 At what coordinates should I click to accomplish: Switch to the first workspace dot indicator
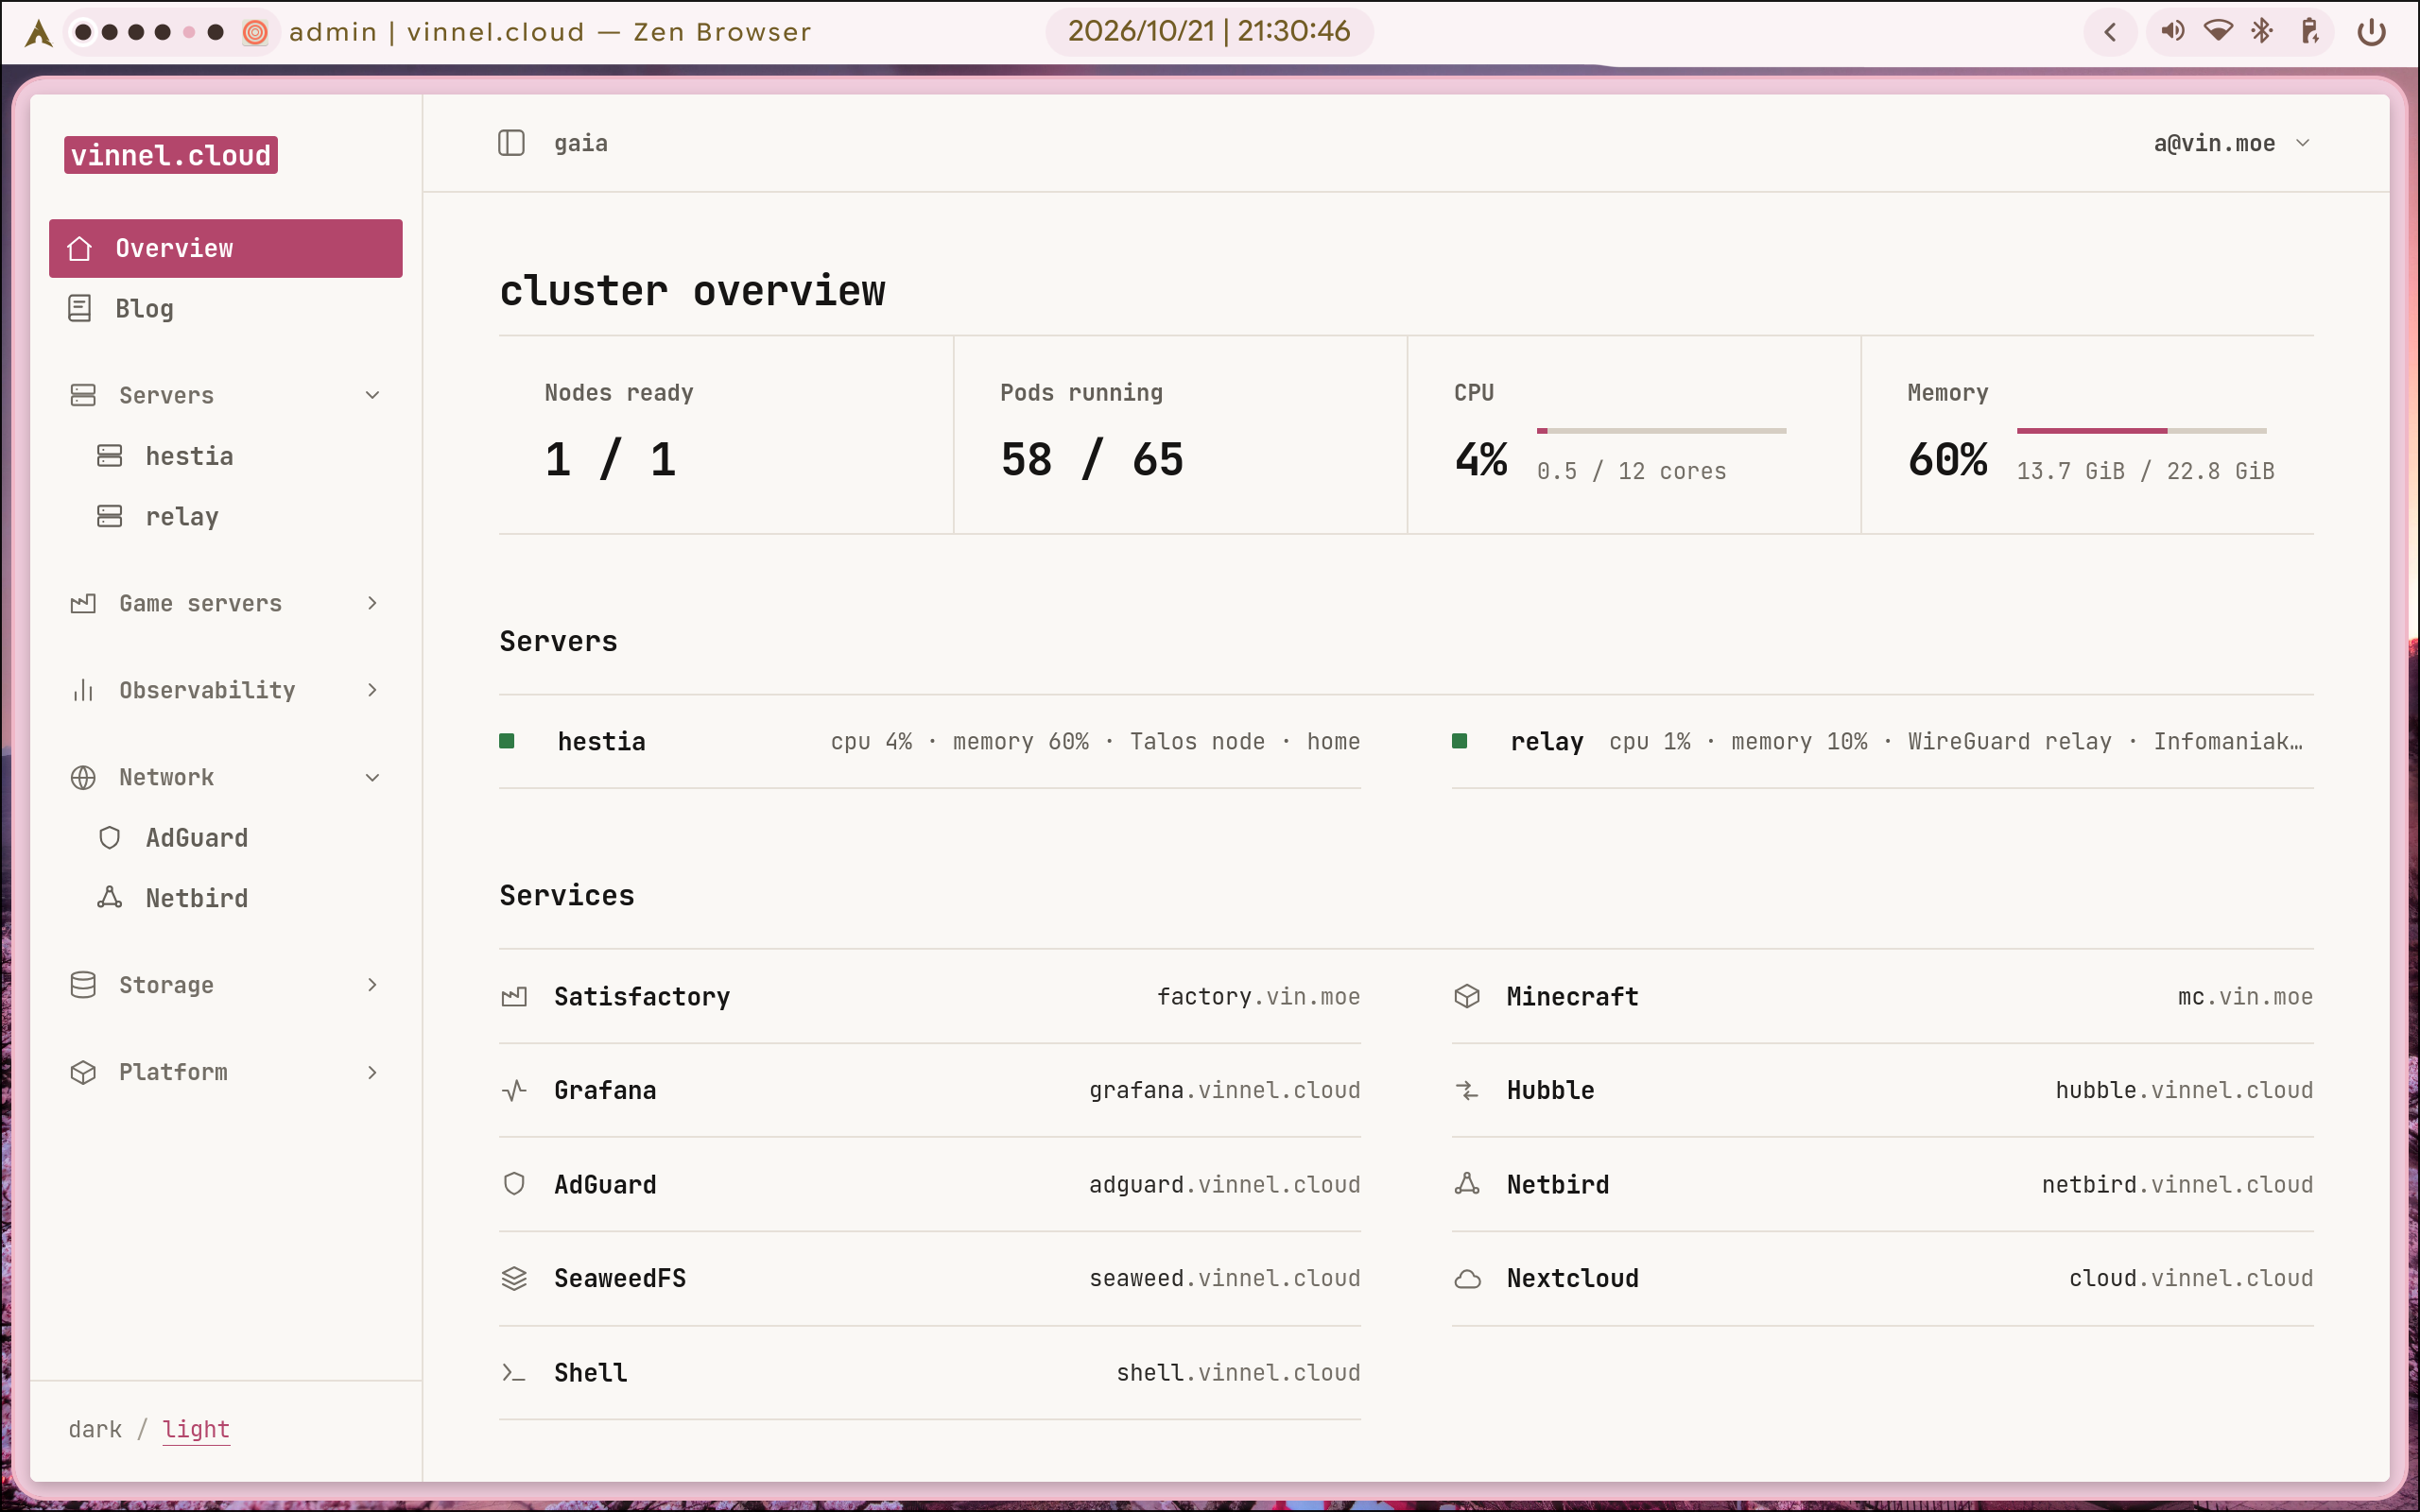84,32
